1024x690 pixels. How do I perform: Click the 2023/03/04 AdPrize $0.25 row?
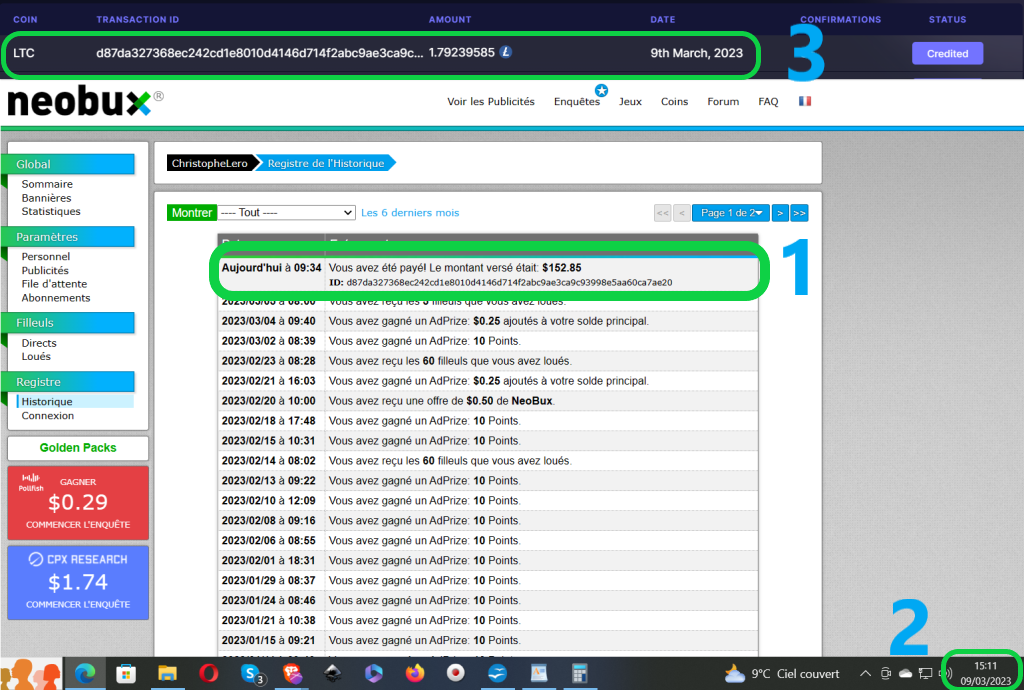click(x=488, y=321)
